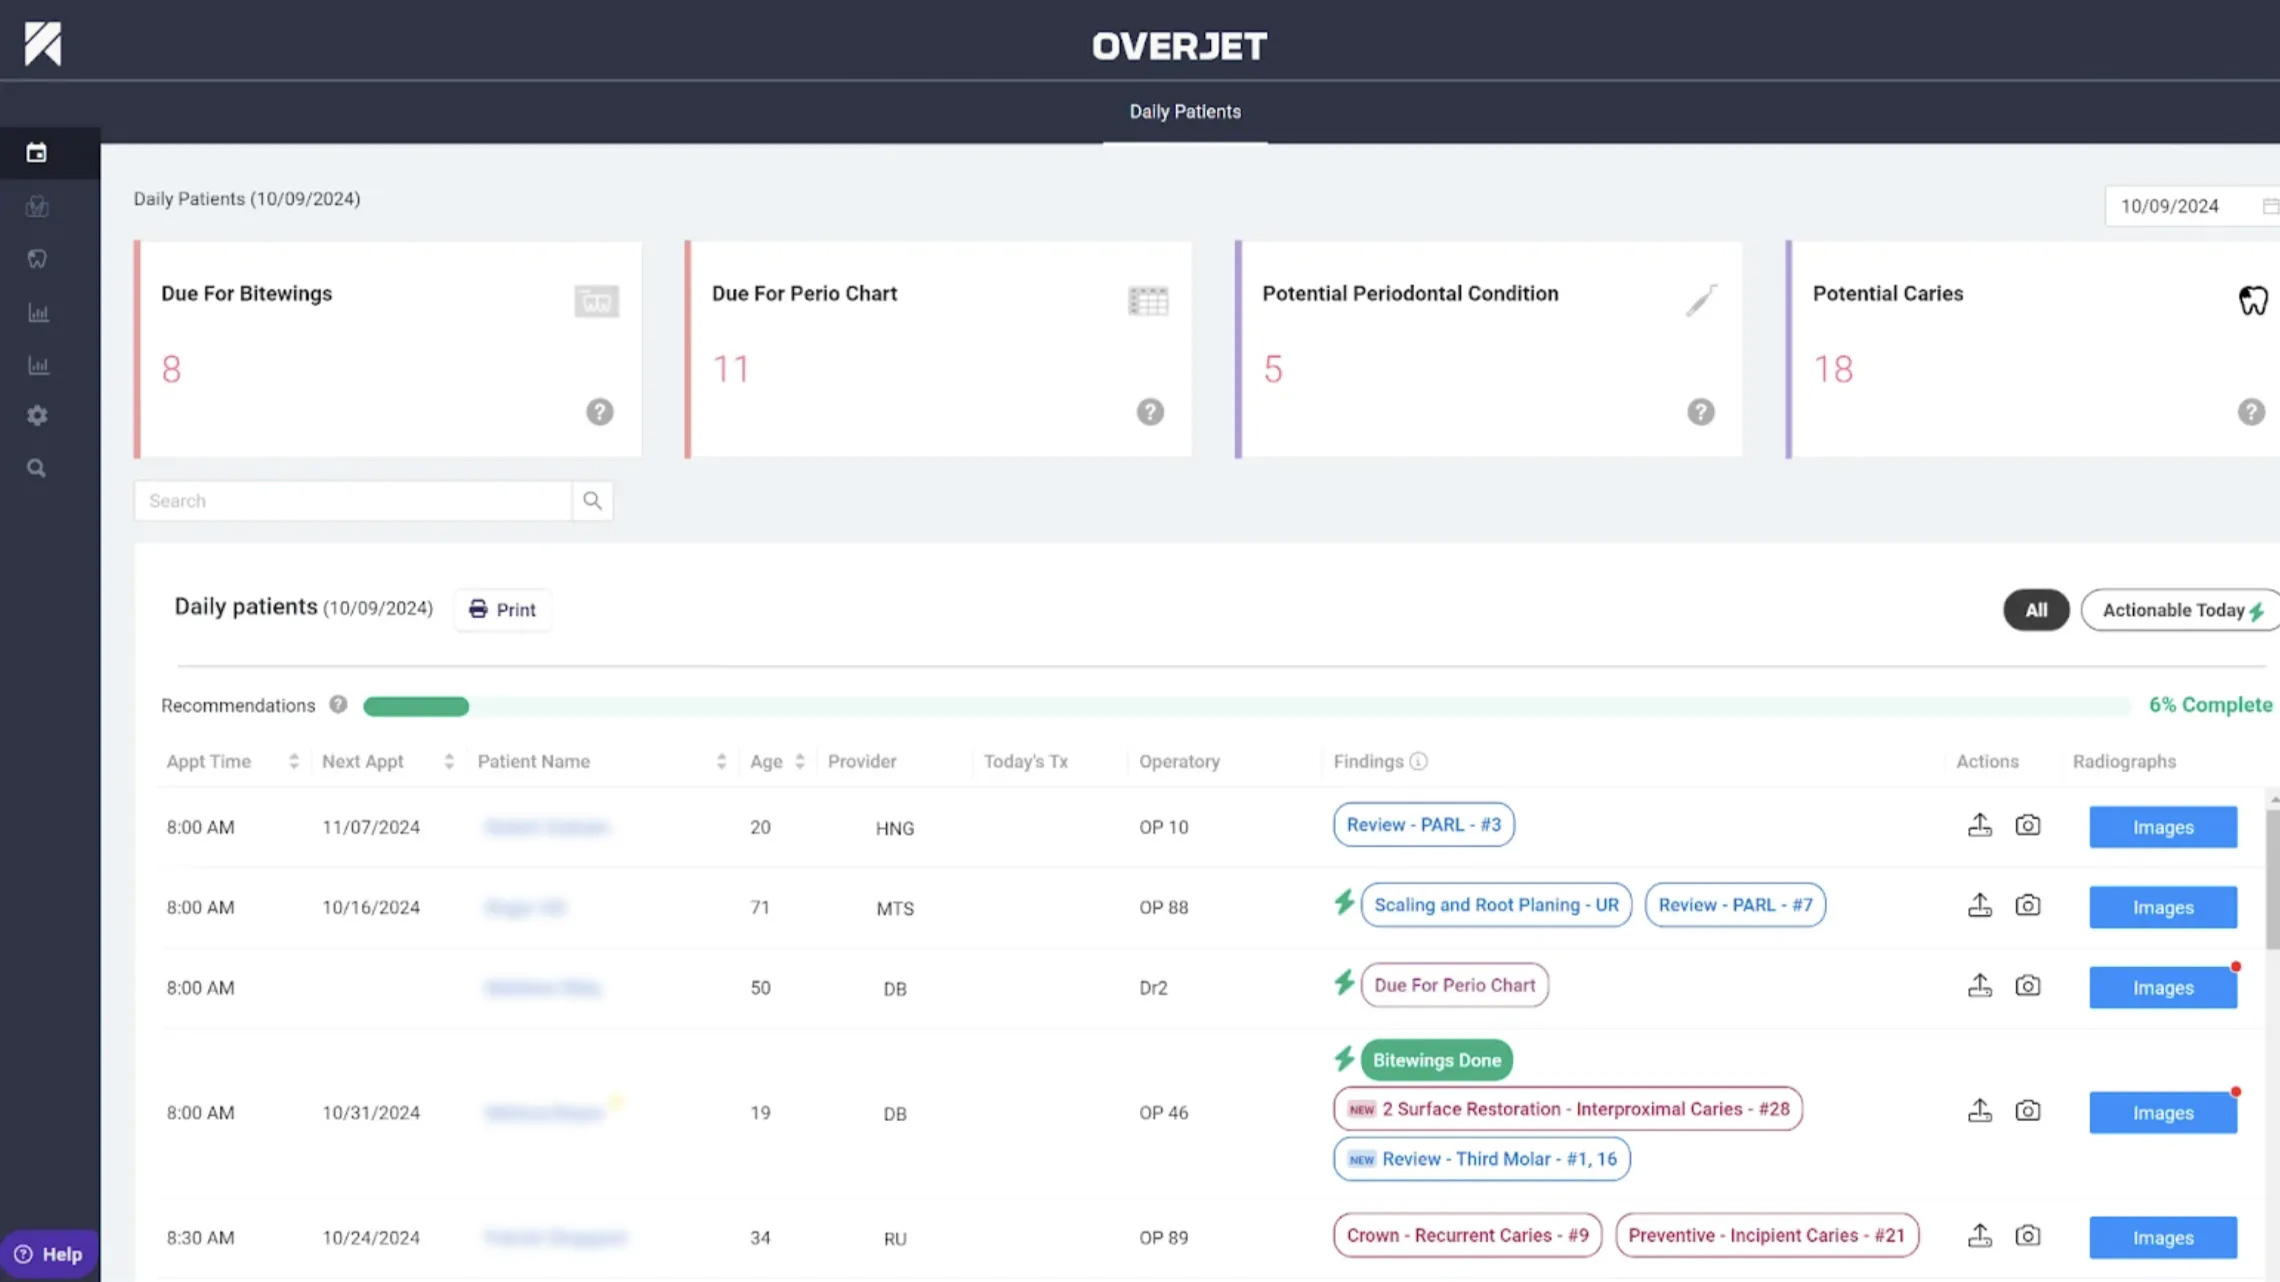2280x1282 pixels.
Task: Click the Preventive - Incipient Caries - #21 finding
Action: click(1767, 1235)
